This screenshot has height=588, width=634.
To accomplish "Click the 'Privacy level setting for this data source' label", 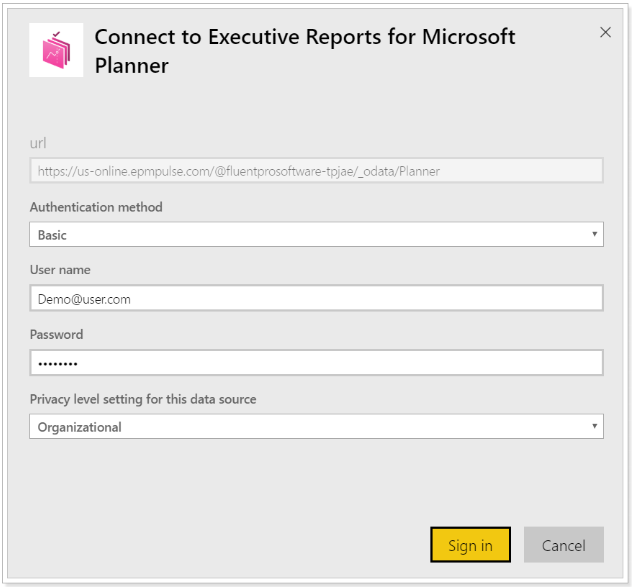I will click(143, 399).
